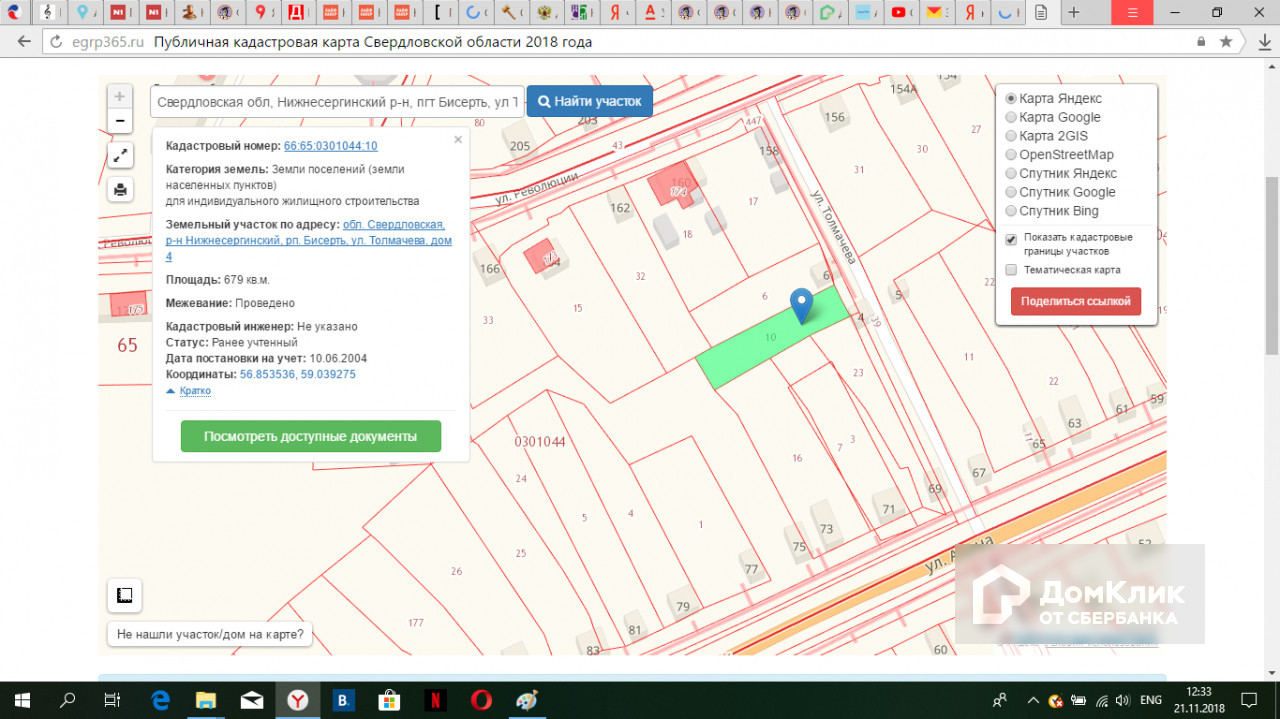Click the address search input field

(x=337, y=102)
